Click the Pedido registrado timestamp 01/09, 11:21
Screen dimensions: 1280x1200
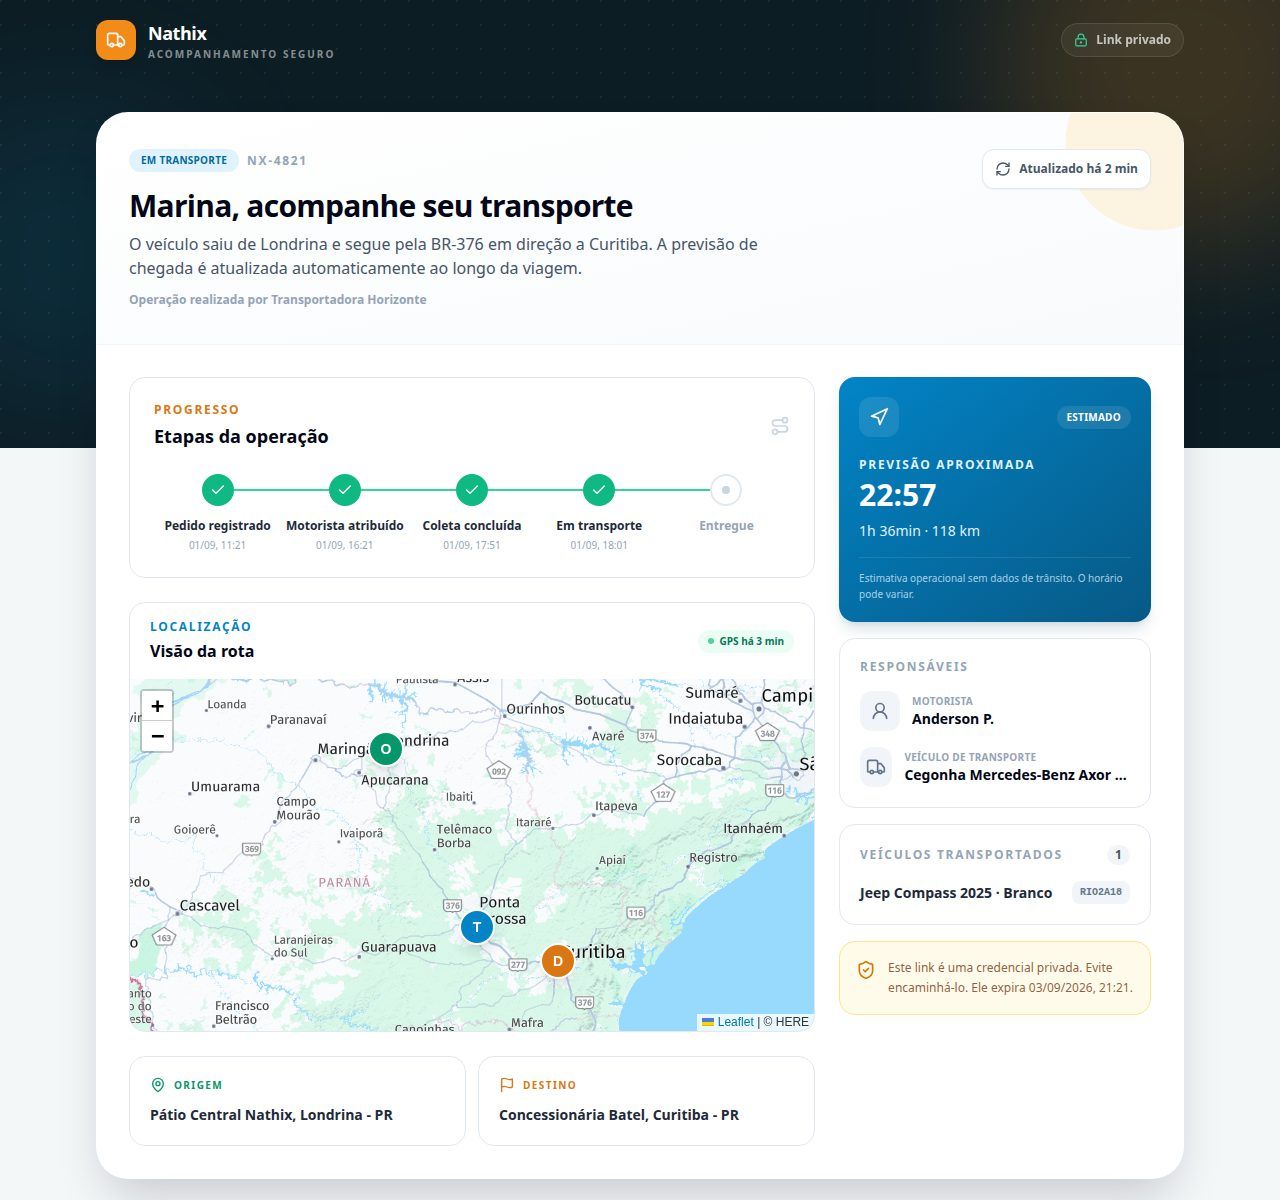click(218, 545)
